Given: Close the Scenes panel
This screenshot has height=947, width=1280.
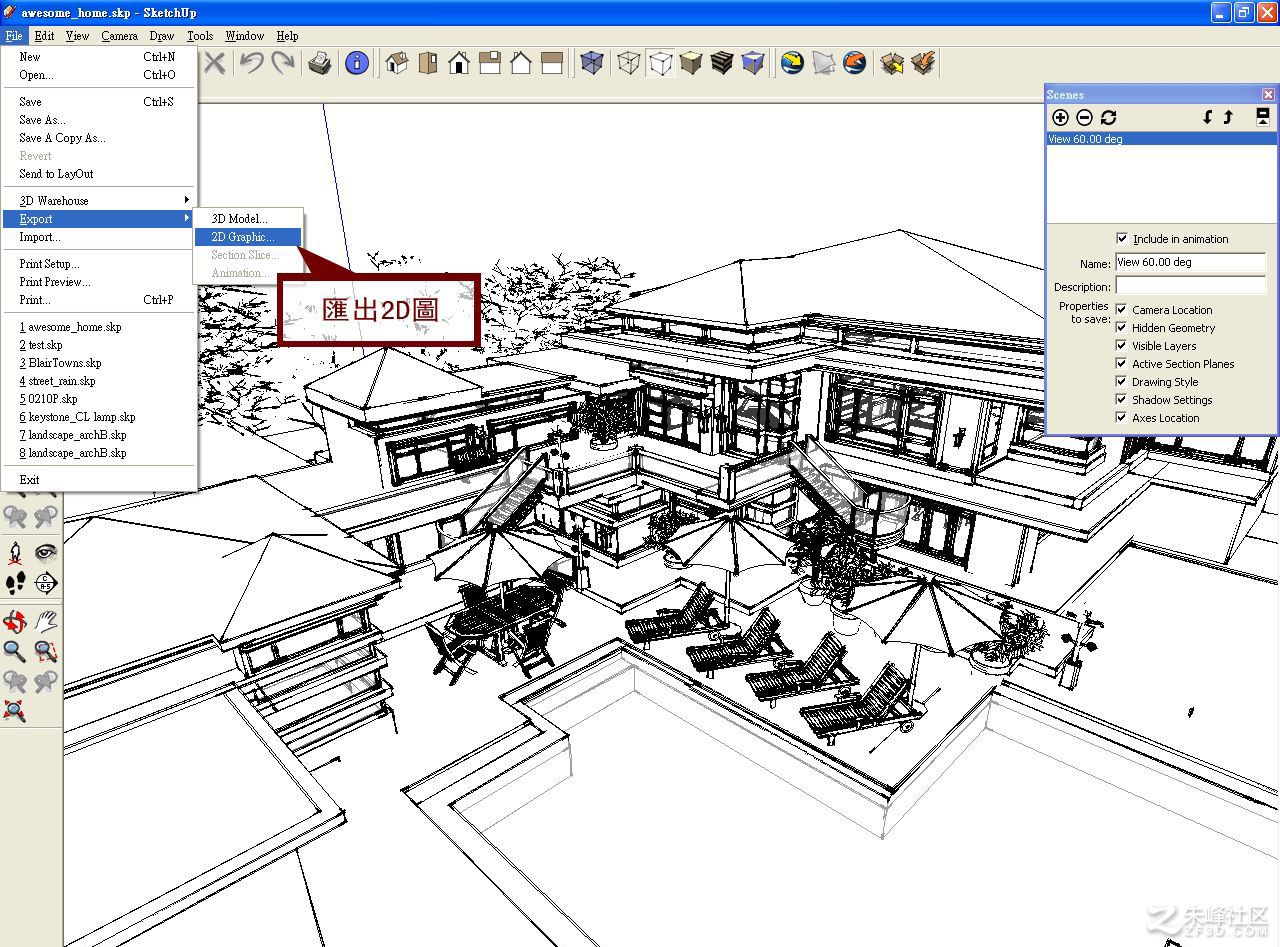Looking at the screenshot, I should pyautogui.click(x=1268, y=94).
